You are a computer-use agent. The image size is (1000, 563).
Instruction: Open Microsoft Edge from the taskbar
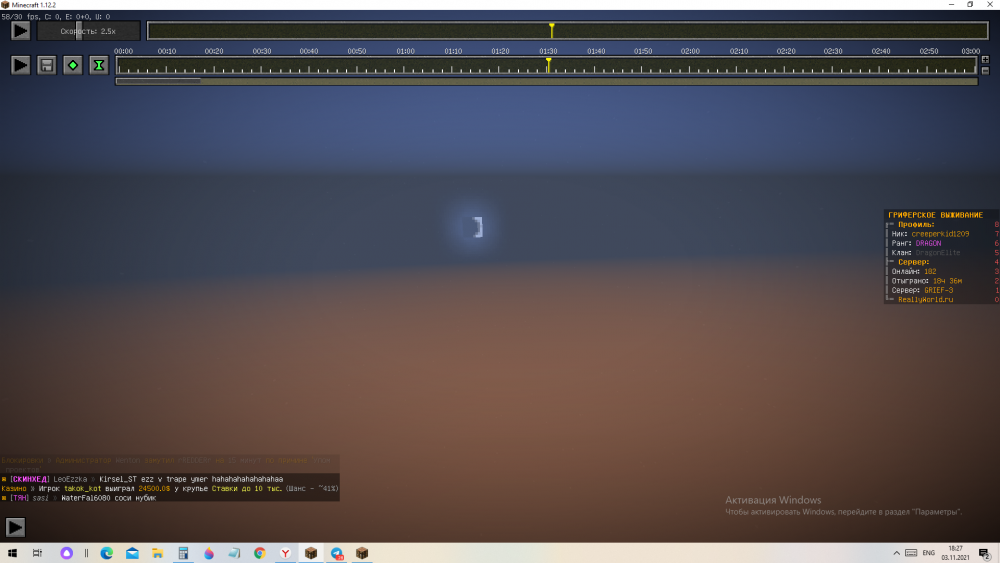coord(107,553)
